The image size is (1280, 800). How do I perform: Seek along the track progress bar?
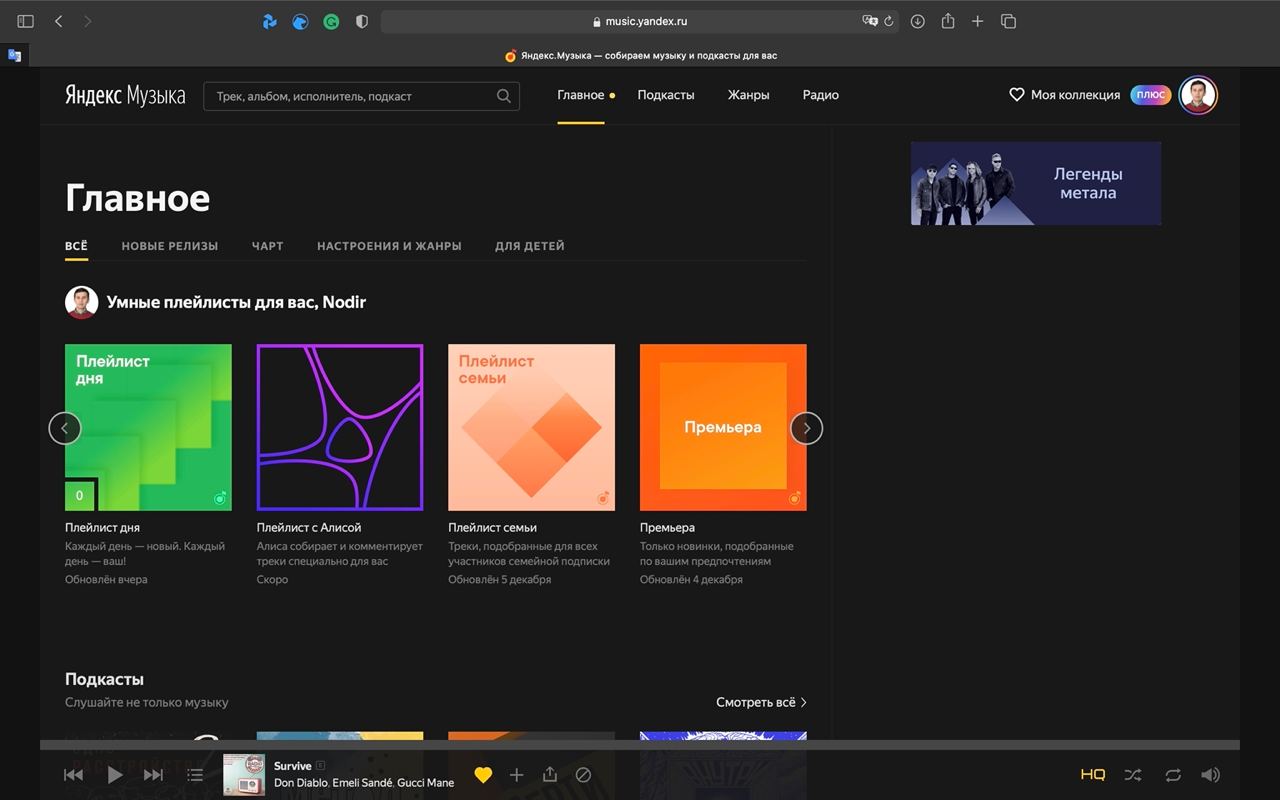(x=640, y=745)
